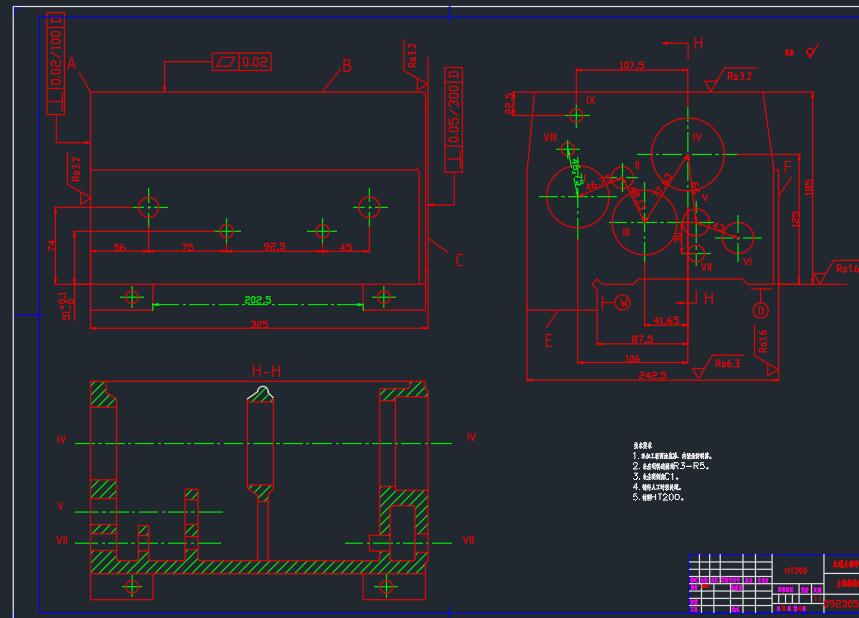Screen dimensions: 859x618
Task: Select technical note 5 containing HT200
Action: point(659,497)
